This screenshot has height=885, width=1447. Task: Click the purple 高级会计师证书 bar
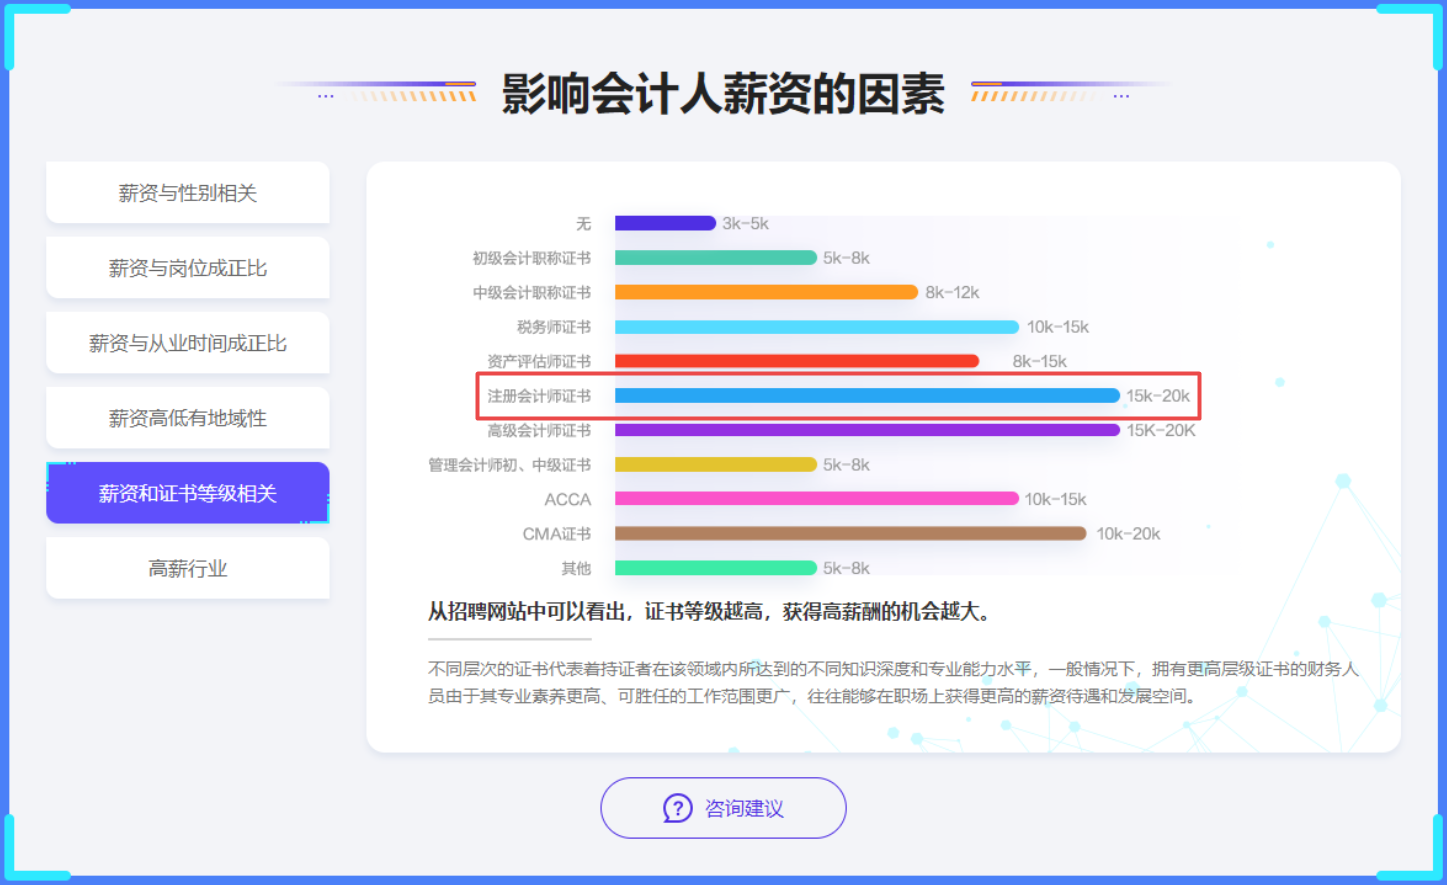click(867, 430)
